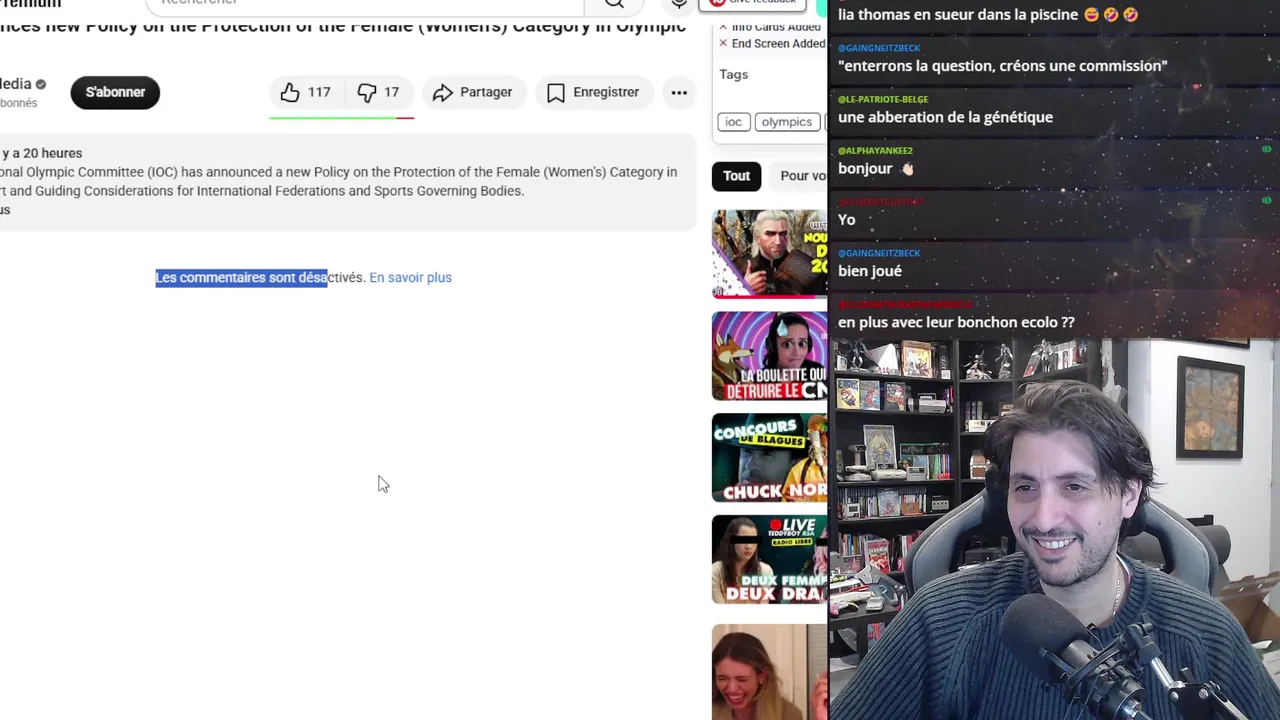The width and height of the screenshot is (1280, 720).
Task: Activate voice search microphone icon
Action: [679, 3]
